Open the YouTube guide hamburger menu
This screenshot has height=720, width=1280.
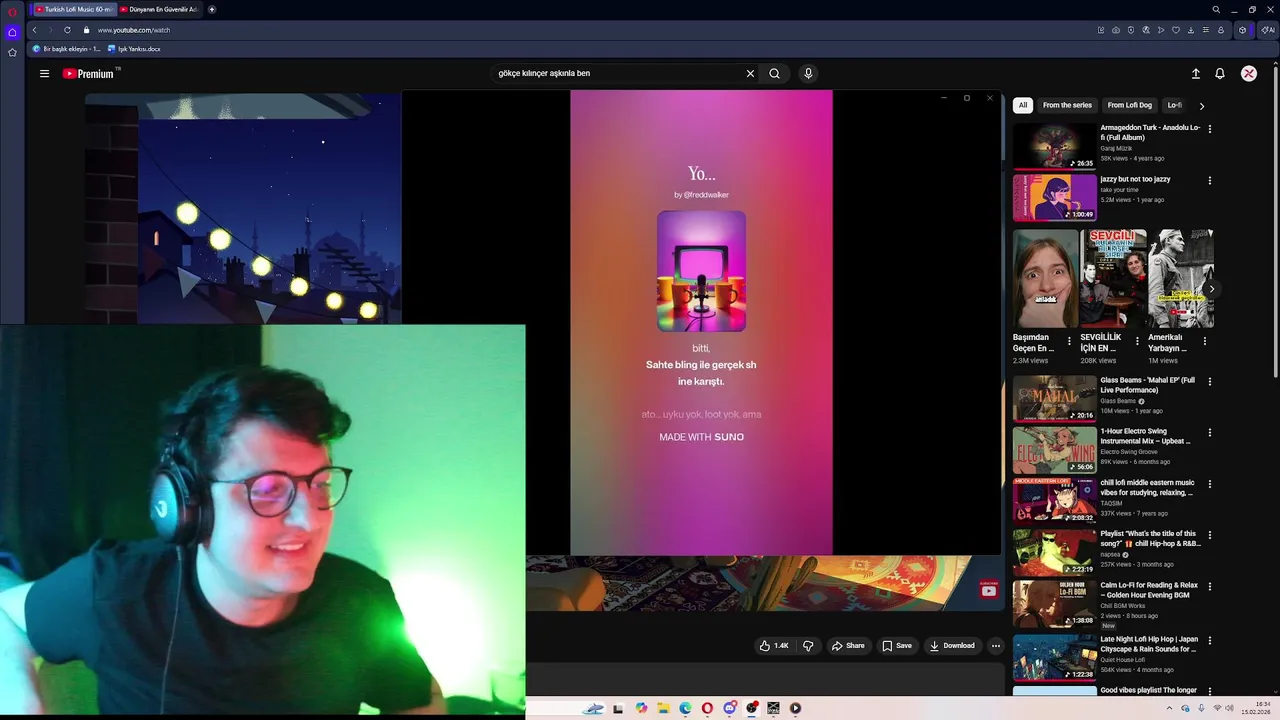pyautogui.click(x=44, y=73)
